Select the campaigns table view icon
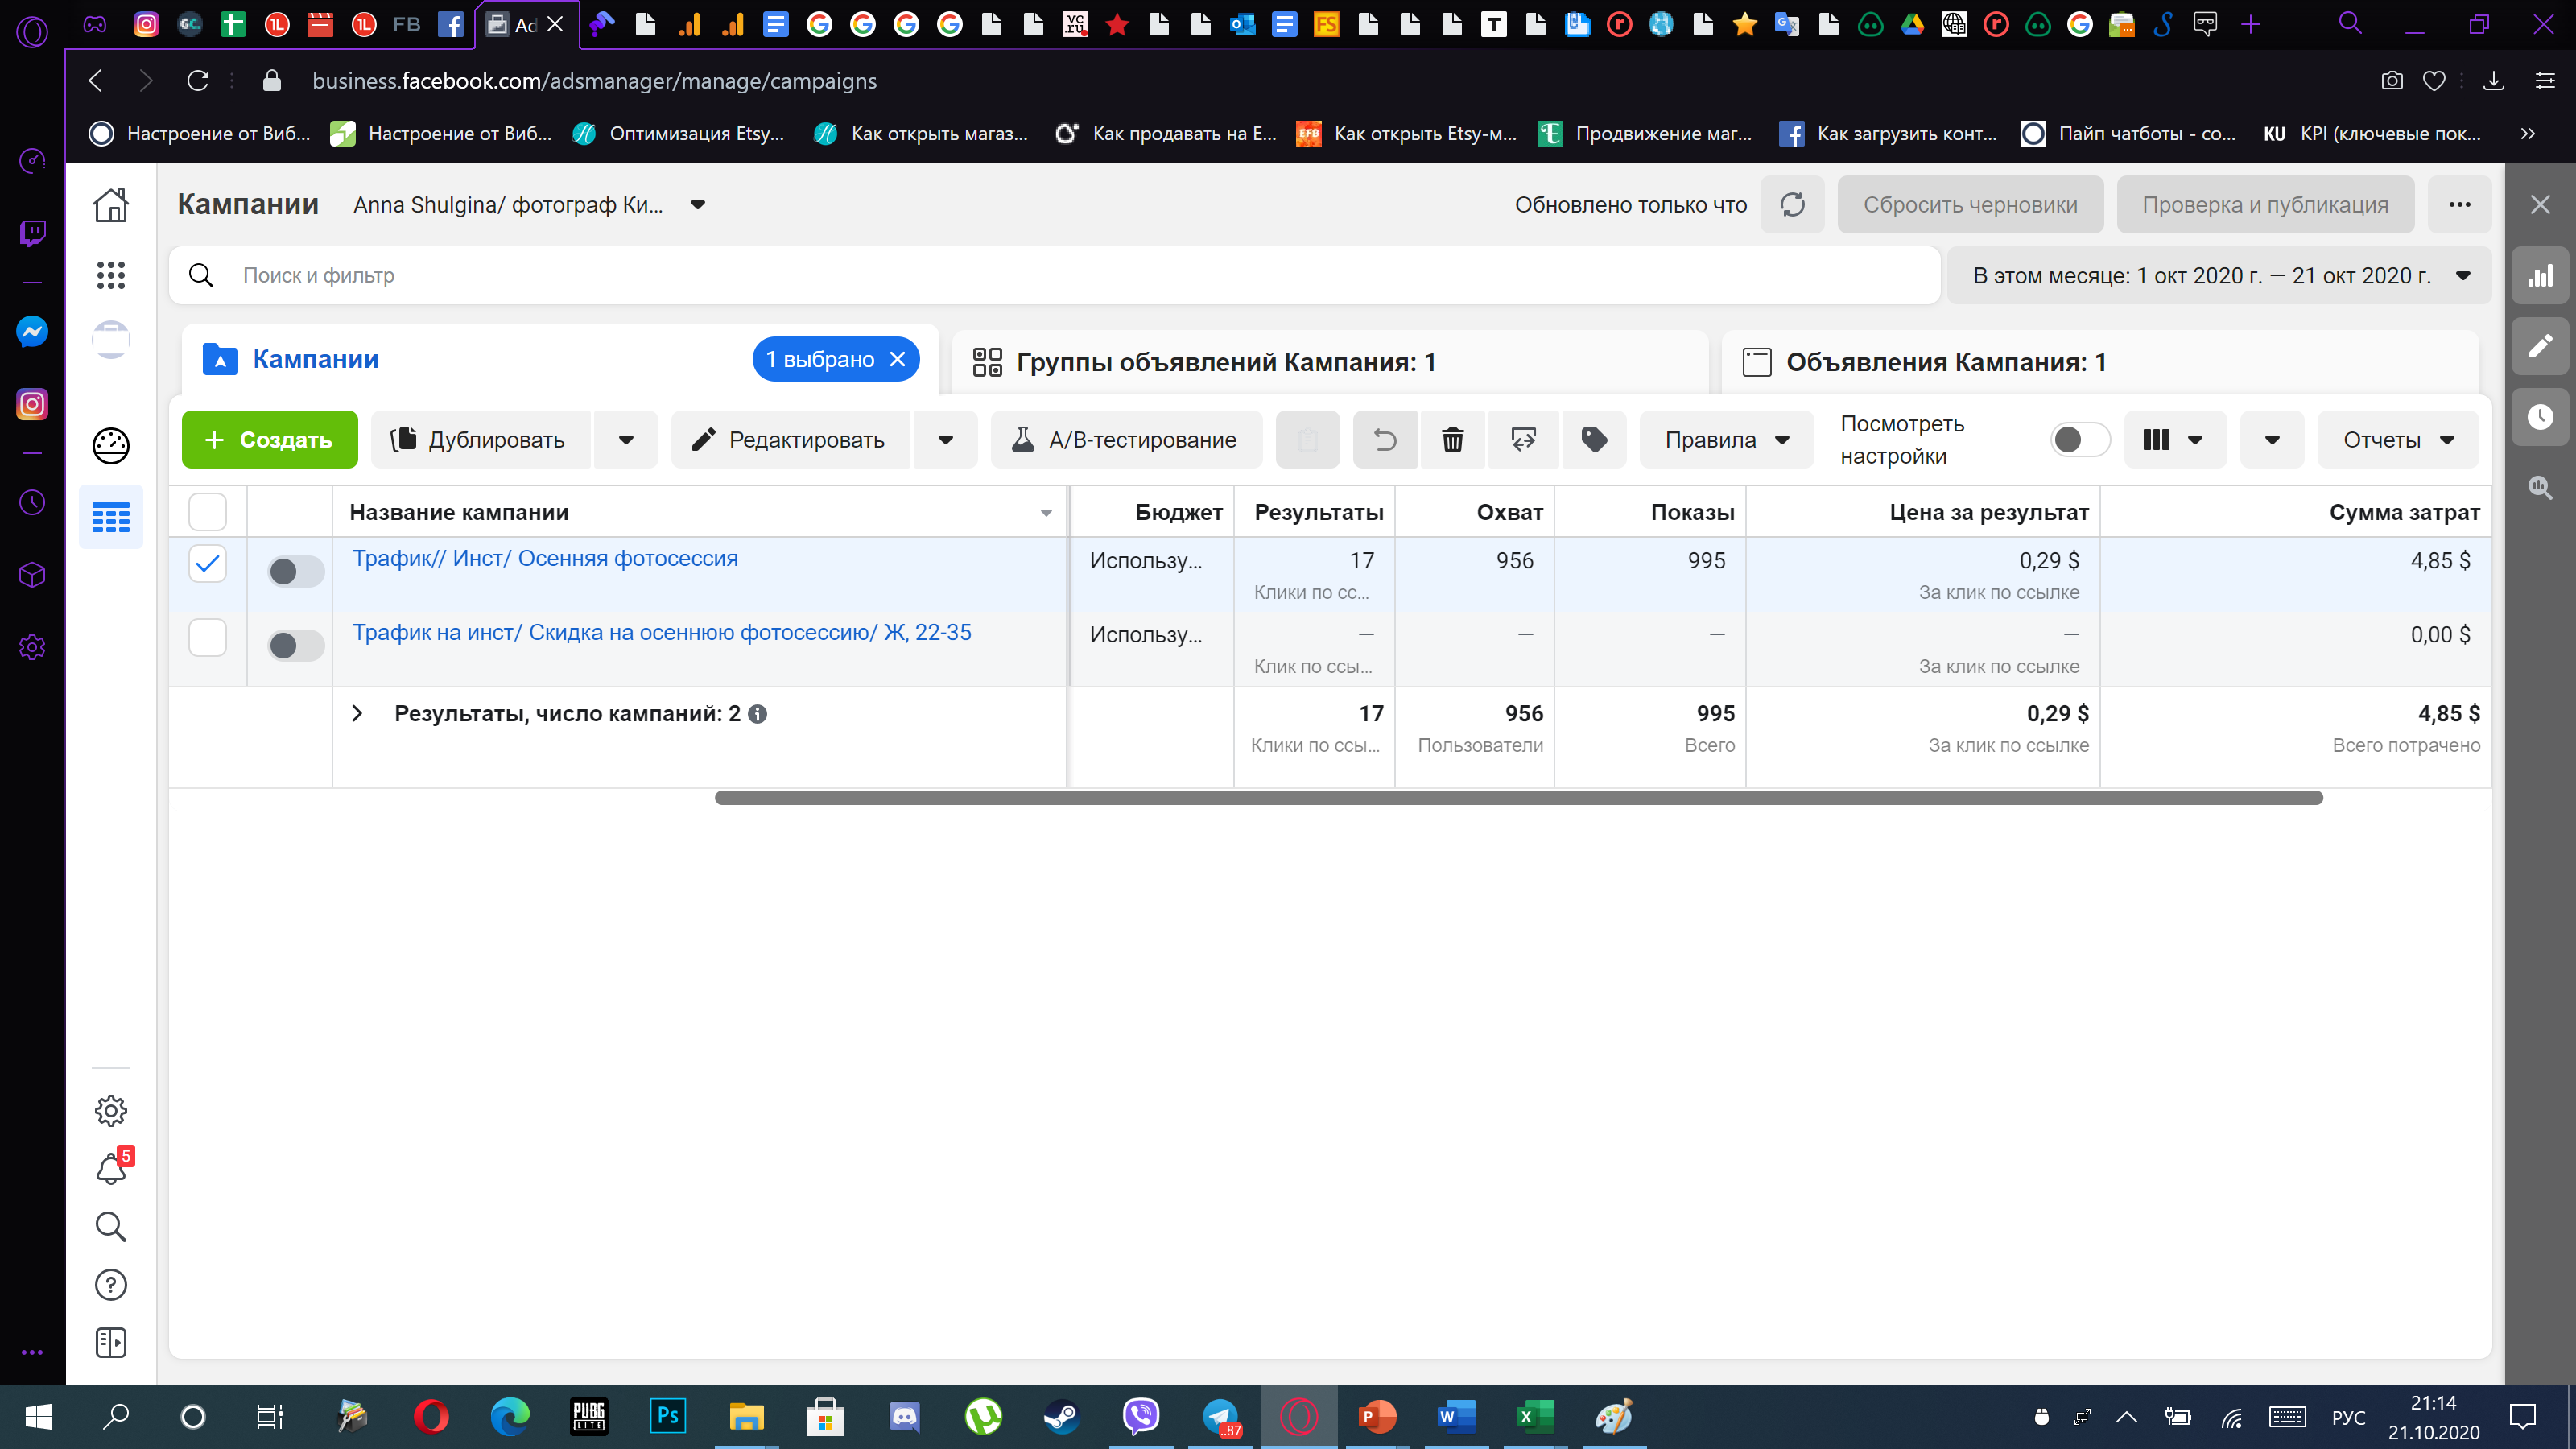 111,517
